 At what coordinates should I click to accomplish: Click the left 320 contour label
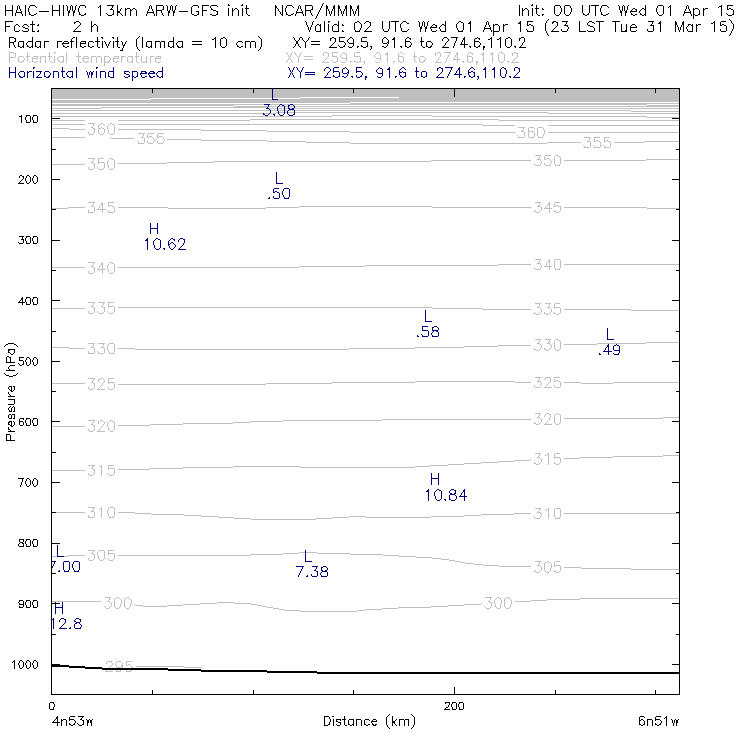101,427
